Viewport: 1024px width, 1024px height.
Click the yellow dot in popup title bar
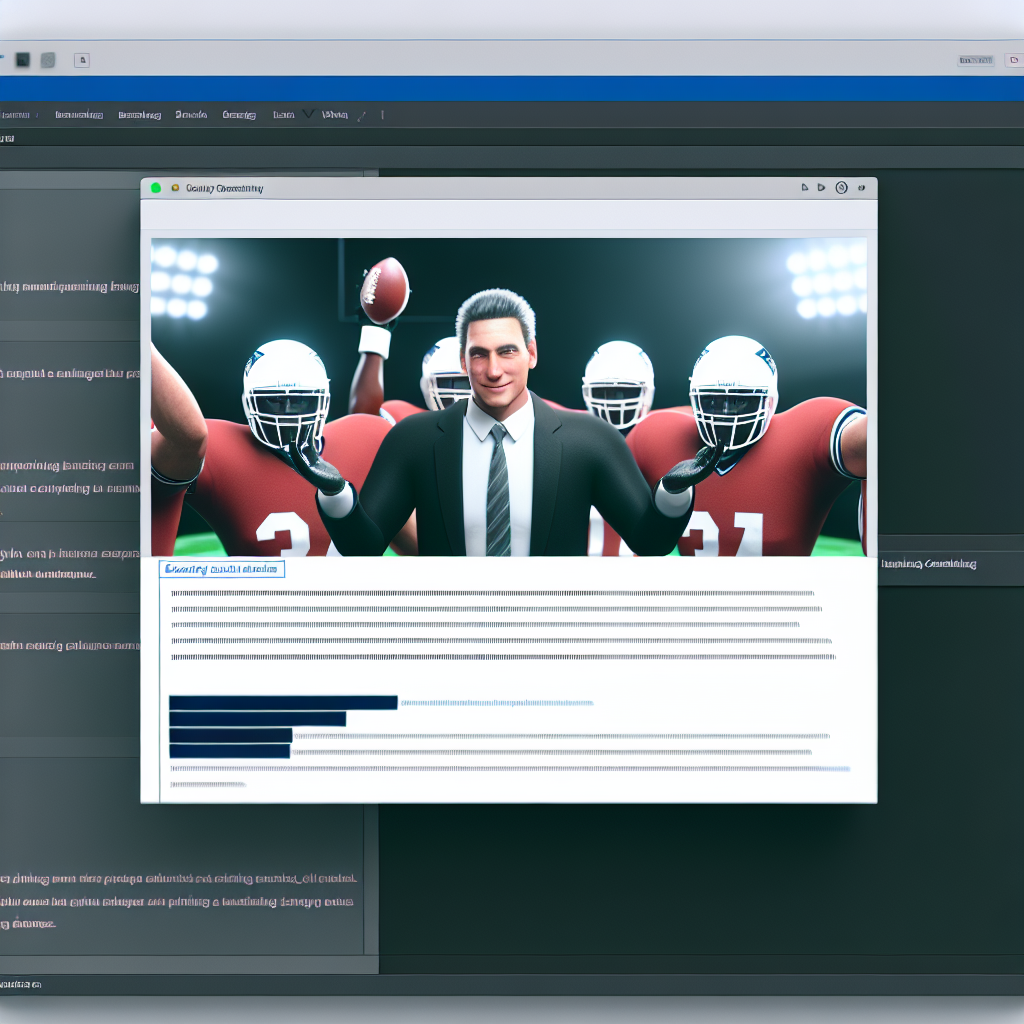tap(175, 187)
